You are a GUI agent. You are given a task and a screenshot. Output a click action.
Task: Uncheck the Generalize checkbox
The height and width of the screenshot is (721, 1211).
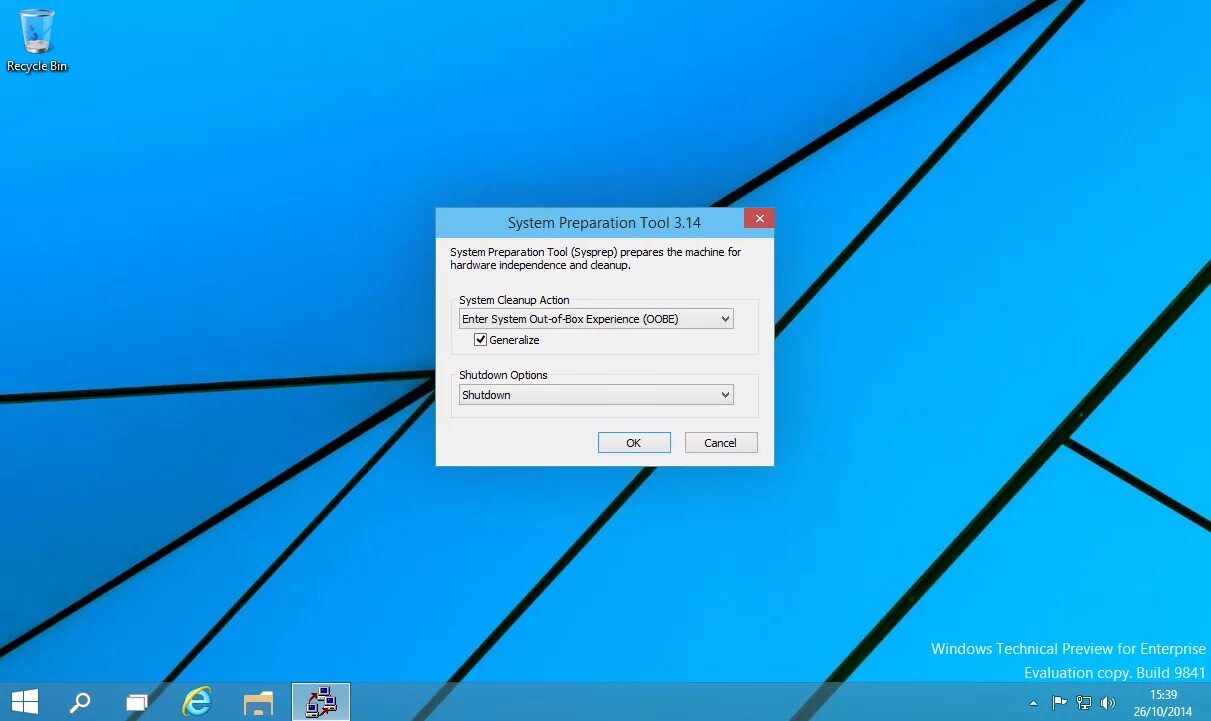click(481, 340)
